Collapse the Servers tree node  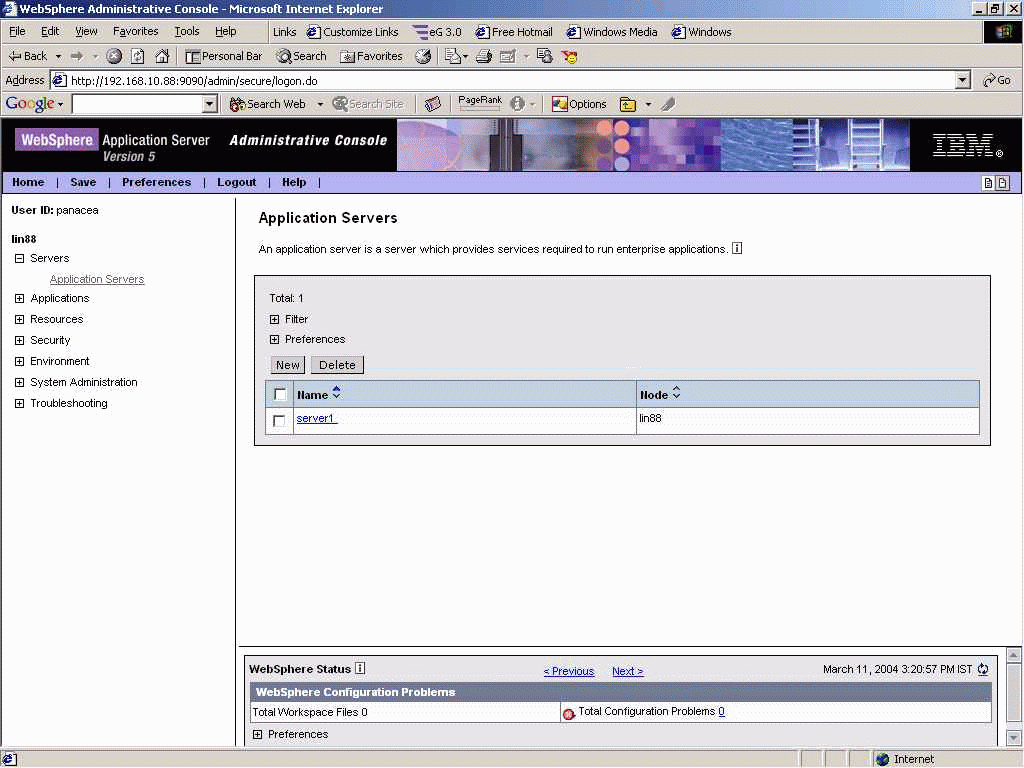pos(20,259)
